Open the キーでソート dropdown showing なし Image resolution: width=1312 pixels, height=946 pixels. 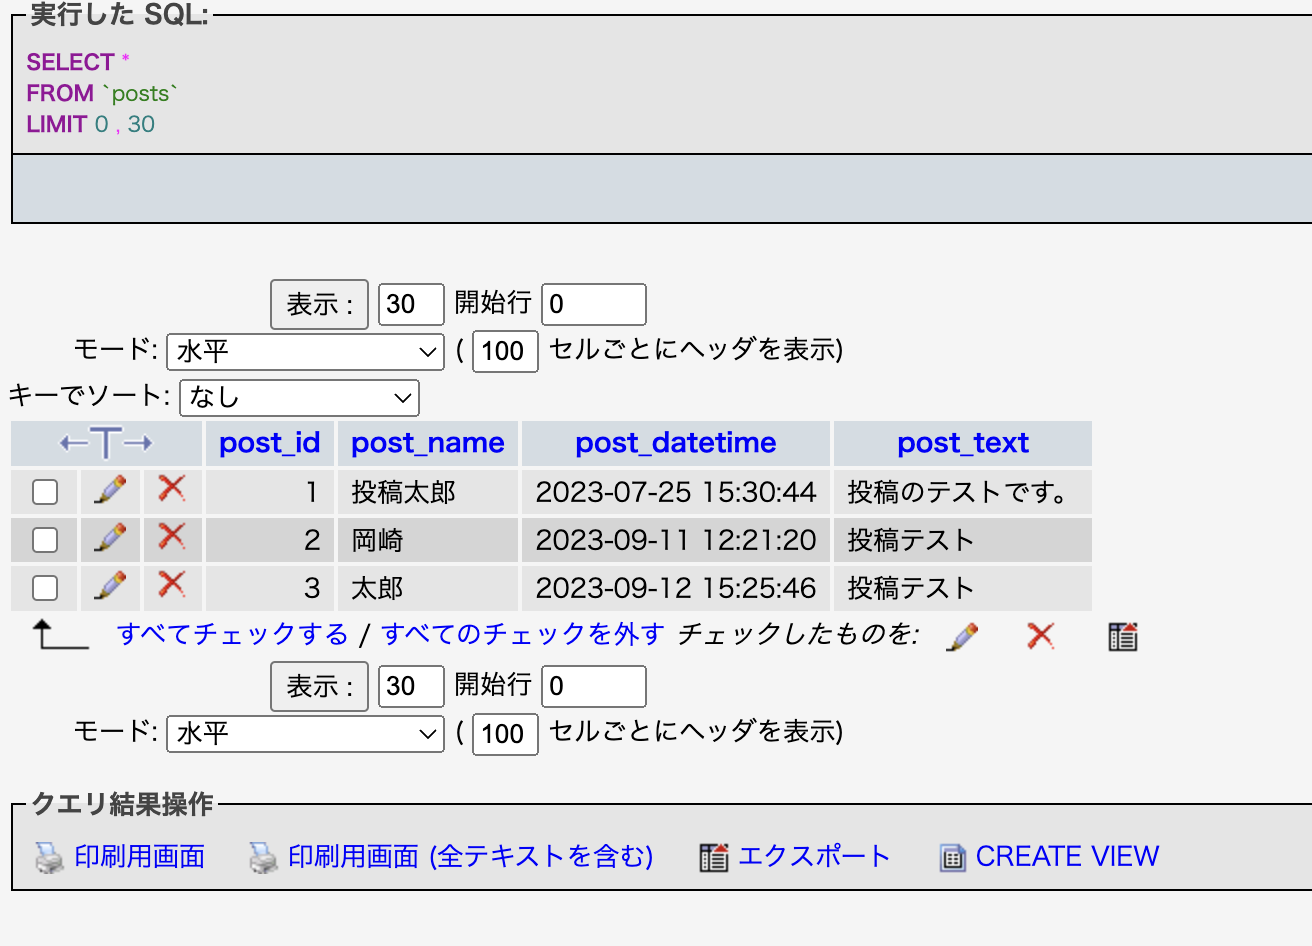(299, 398)
